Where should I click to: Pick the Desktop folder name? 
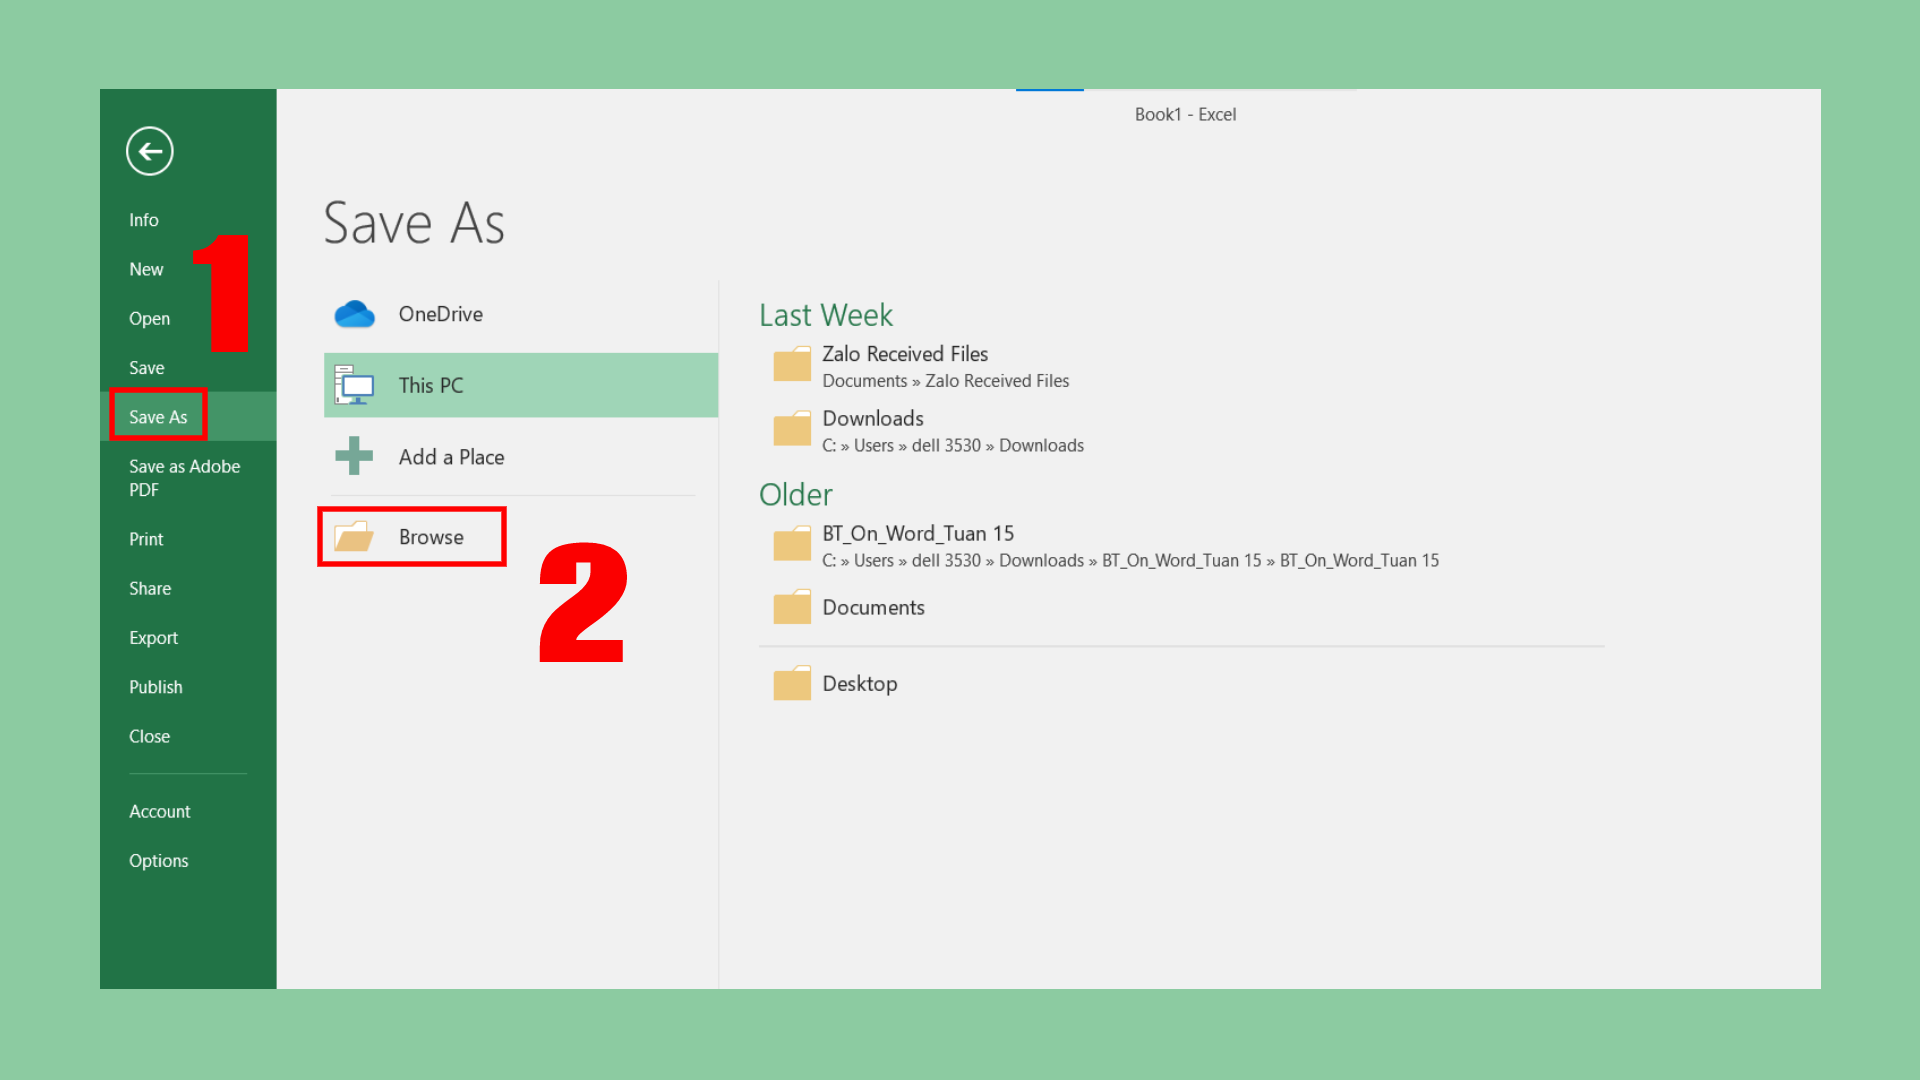point(859,684)
